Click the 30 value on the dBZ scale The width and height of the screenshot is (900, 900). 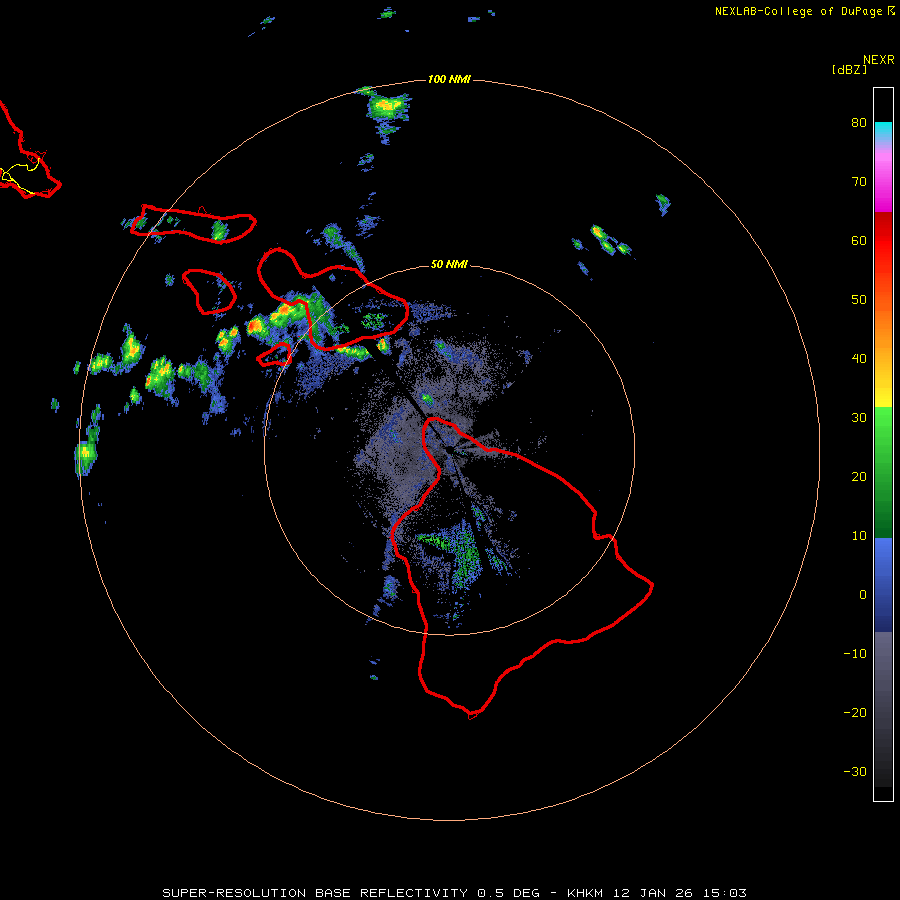pyautogui.click(x=859, y=418)
